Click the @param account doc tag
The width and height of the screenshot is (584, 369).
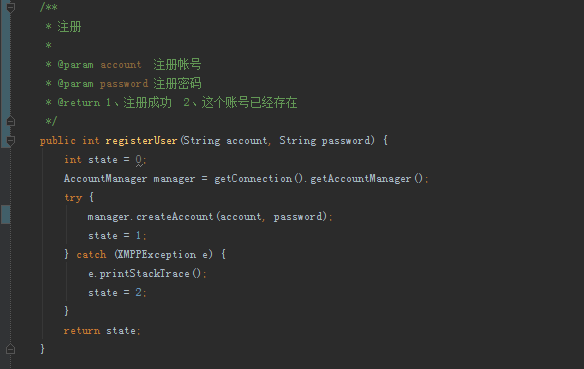point(99,65)
